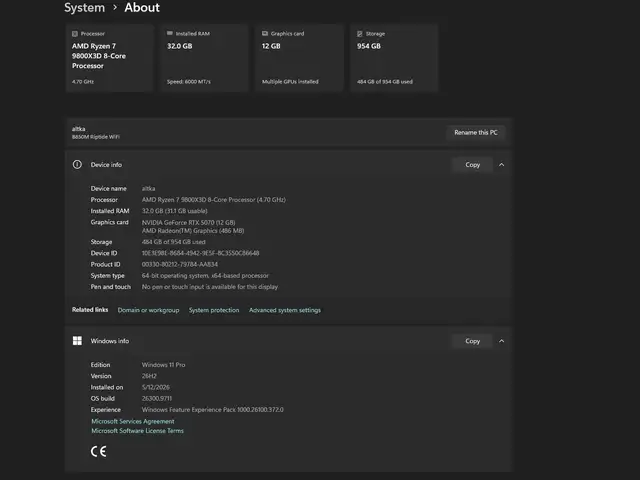Click the Installed on date 5/12/2026
Viewport: 640px width, 480px height.
click(x=156, y=387)
